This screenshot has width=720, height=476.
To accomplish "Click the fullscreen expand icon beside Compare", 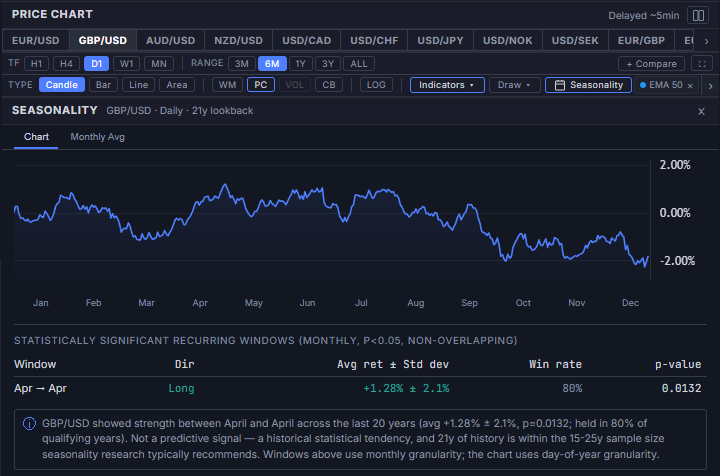I will pyautogui.click(x=702, y=64).
